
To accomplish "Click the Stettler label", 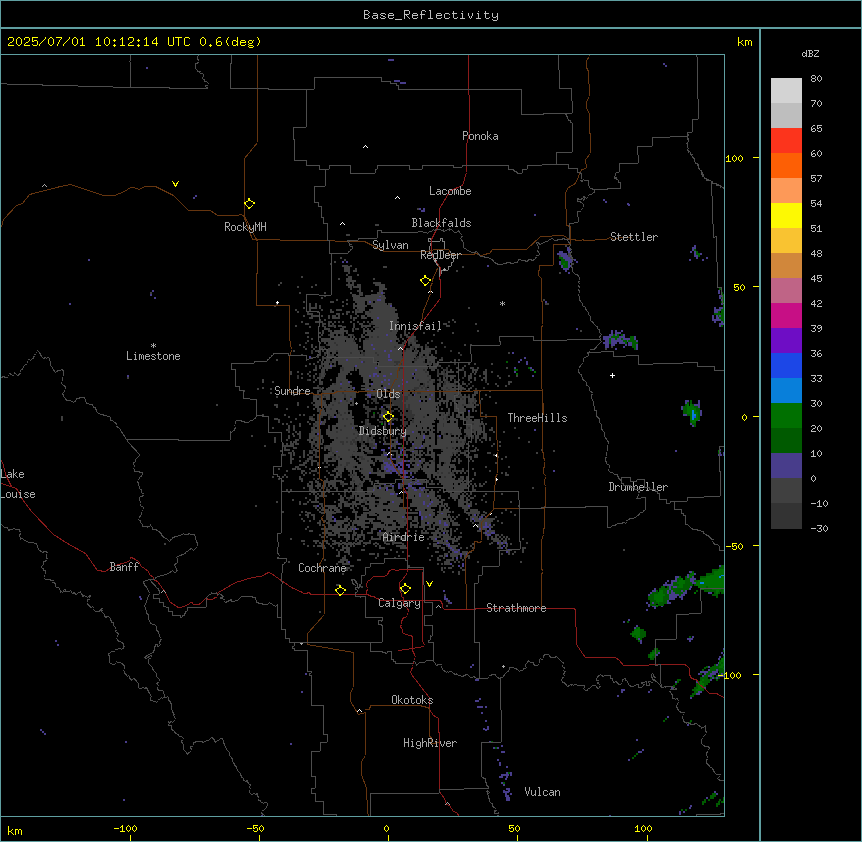I will click(x=634, y=237).
